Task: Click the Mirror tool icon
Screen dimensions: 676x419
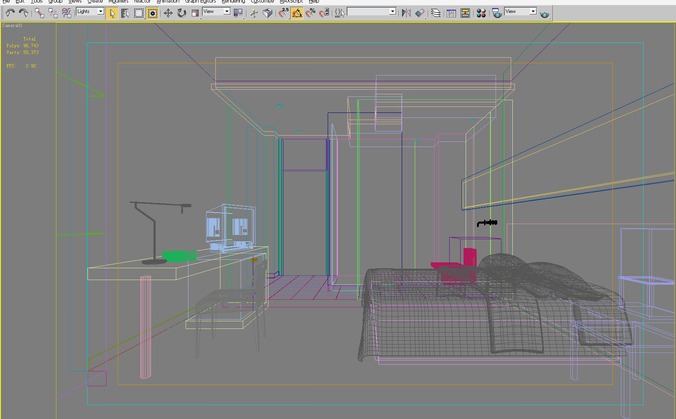Action: click(x=406, y=13)
